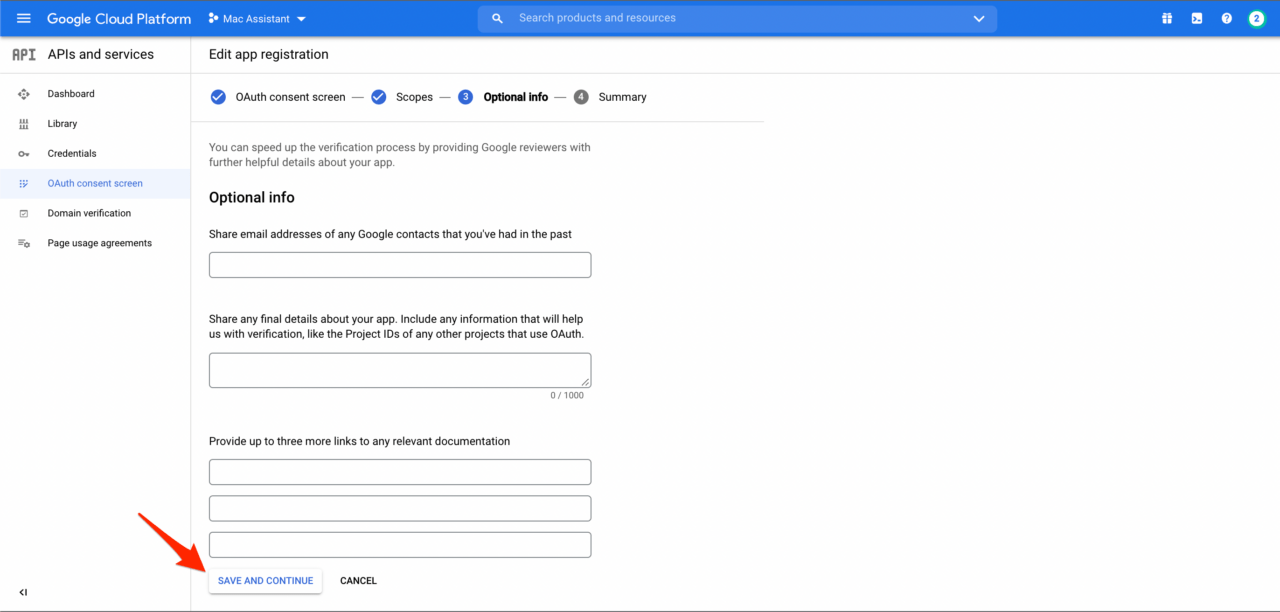This screenshot has width=1280, height=612.
Task: Click the Domain verification checkbox icon
Action: [x=24, y=214]
